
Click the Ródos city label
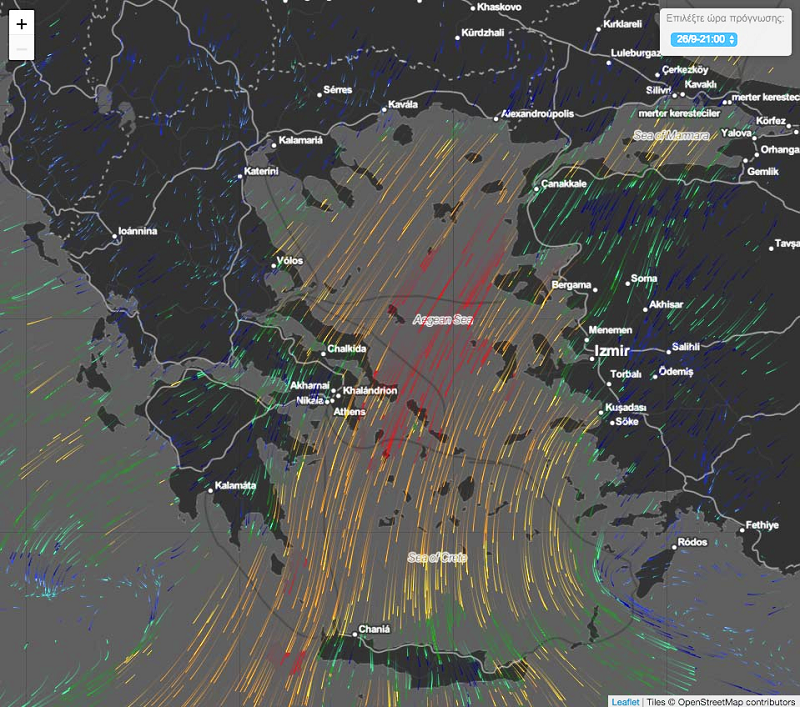pos(692,543)
